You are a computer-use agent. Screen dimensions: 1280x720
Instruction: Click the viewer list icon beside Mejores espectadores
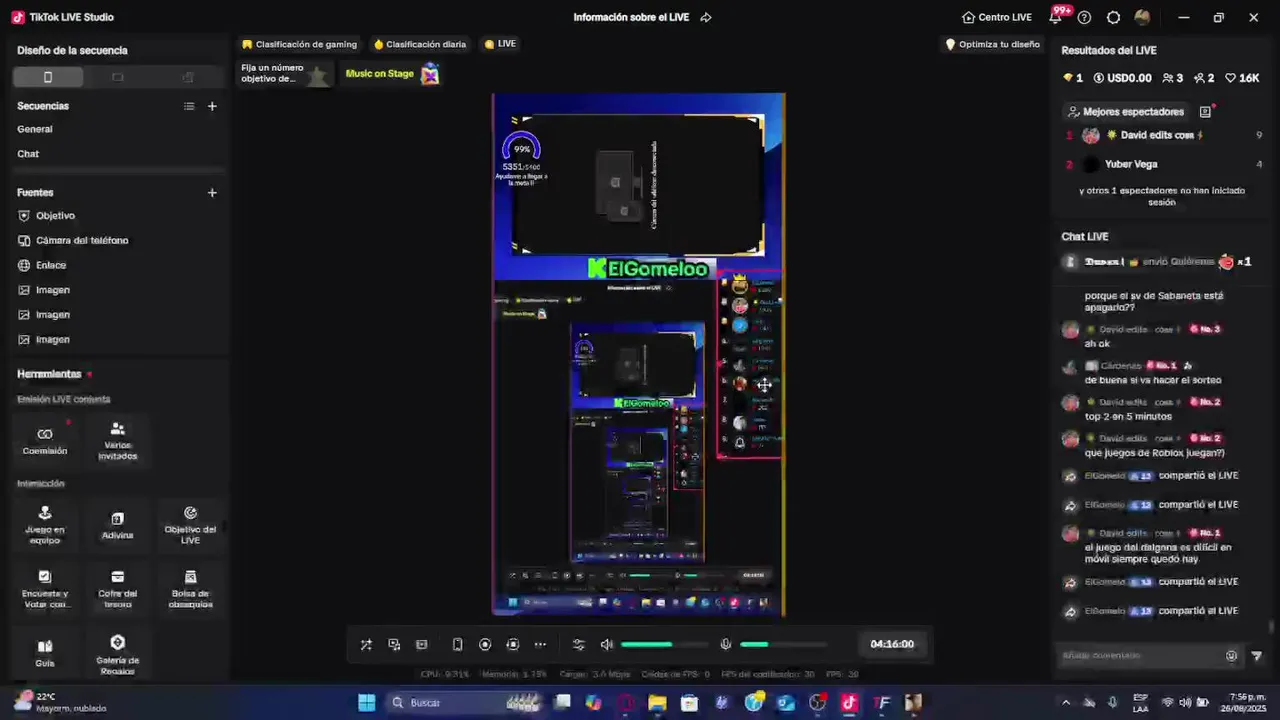coord(1205,112)
